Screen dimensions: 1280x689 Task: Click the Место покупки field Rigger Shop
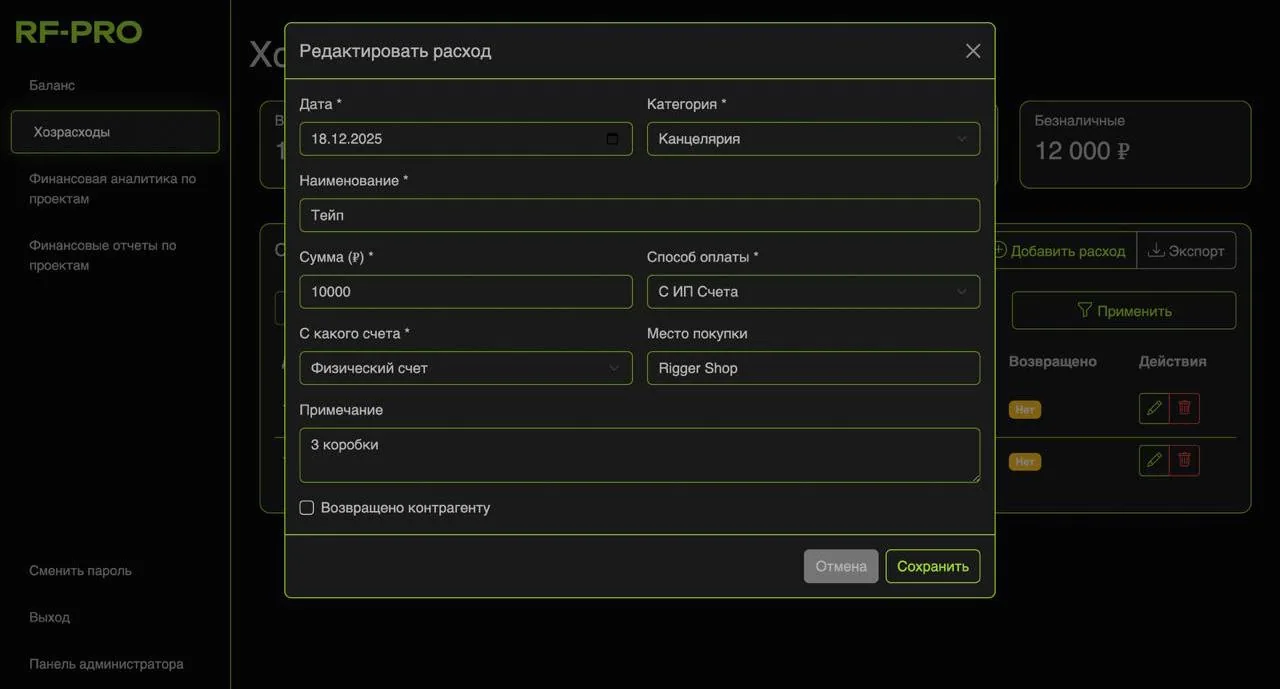(x=813, y=368)
